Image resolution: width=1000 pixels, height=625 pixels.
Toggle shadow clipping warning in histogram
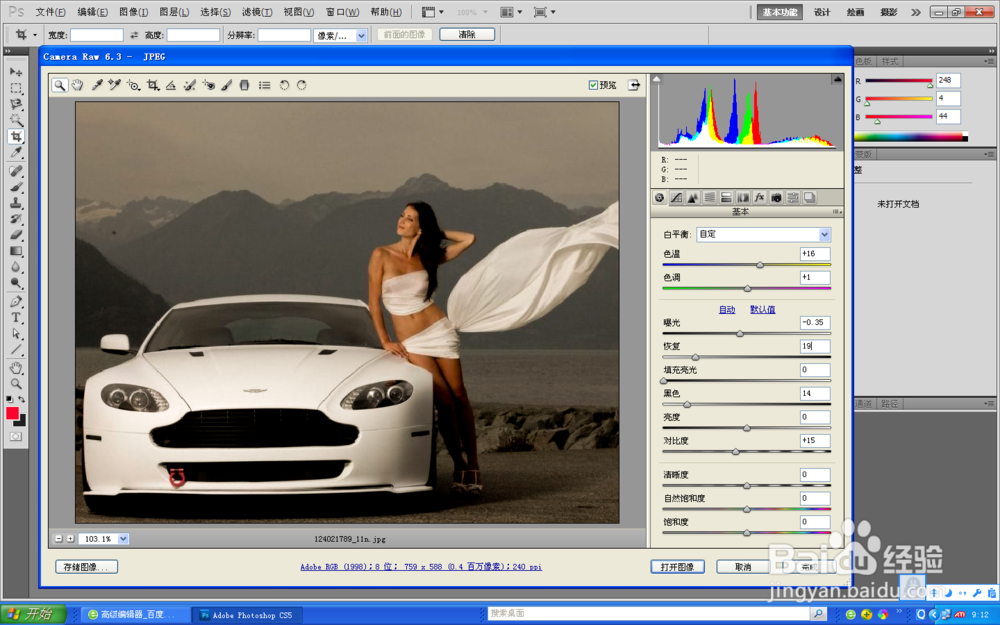point(656,79)
